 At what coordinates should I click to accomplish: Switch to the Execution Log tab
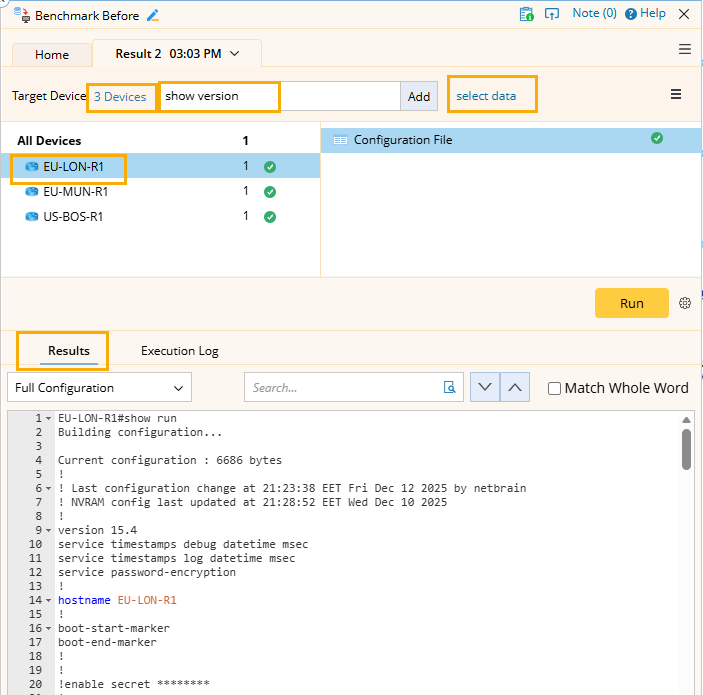coord(179,351)
